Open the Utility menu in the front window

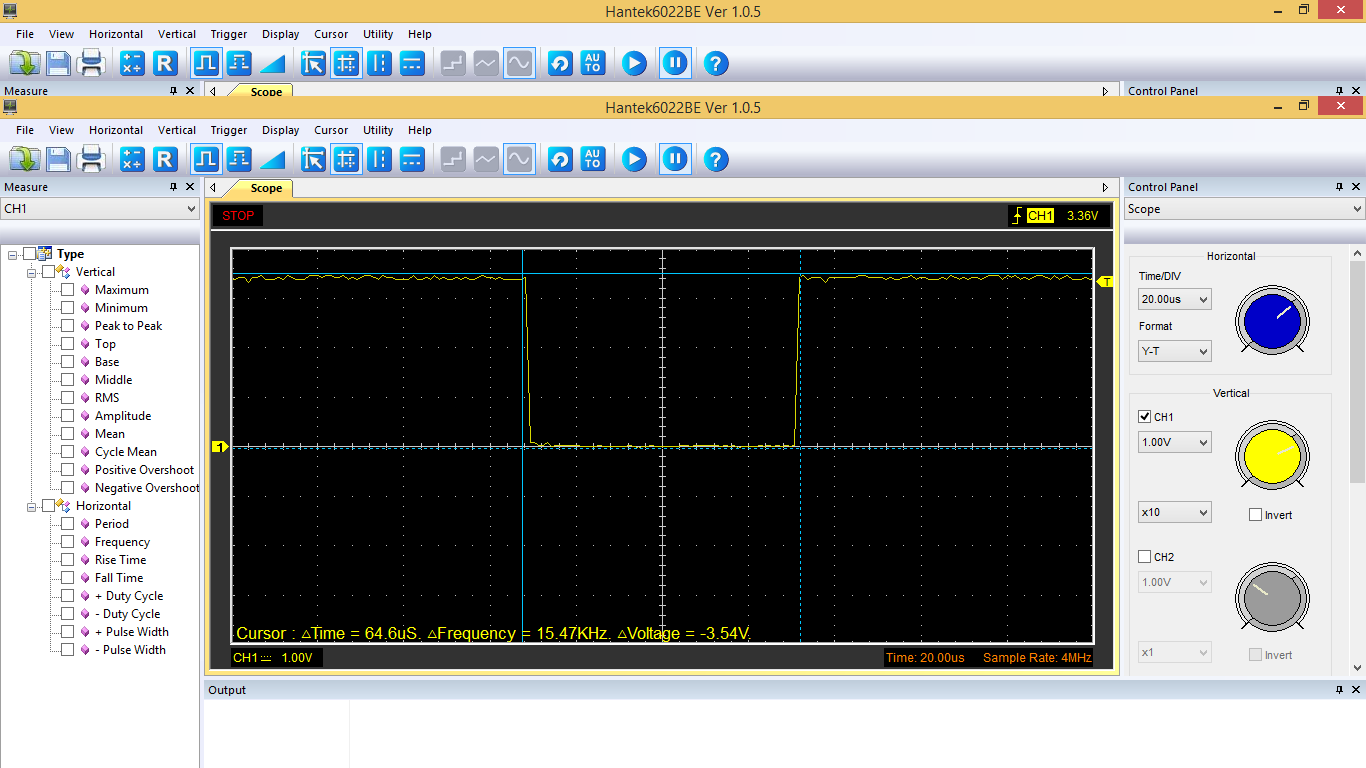click(x=378, y=130)
